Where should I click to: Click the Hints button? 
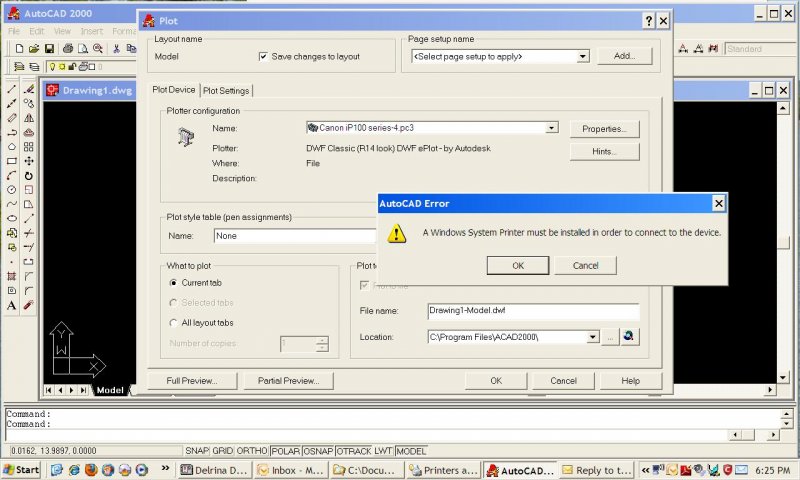(604, 151)
